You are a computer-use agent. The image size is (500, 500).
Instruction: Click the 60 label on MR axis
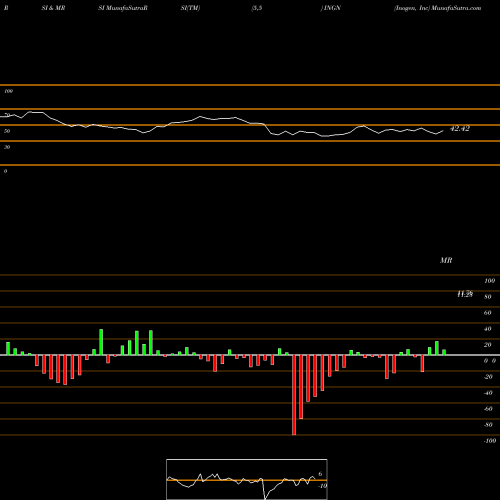click(488, 313)
